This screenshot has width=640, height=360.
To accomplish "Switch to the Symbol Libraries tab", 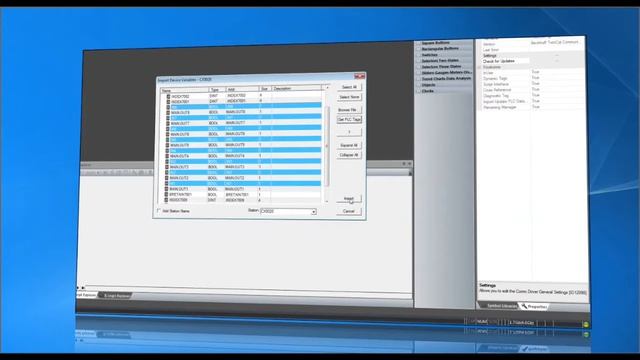I will click(499, 306).
